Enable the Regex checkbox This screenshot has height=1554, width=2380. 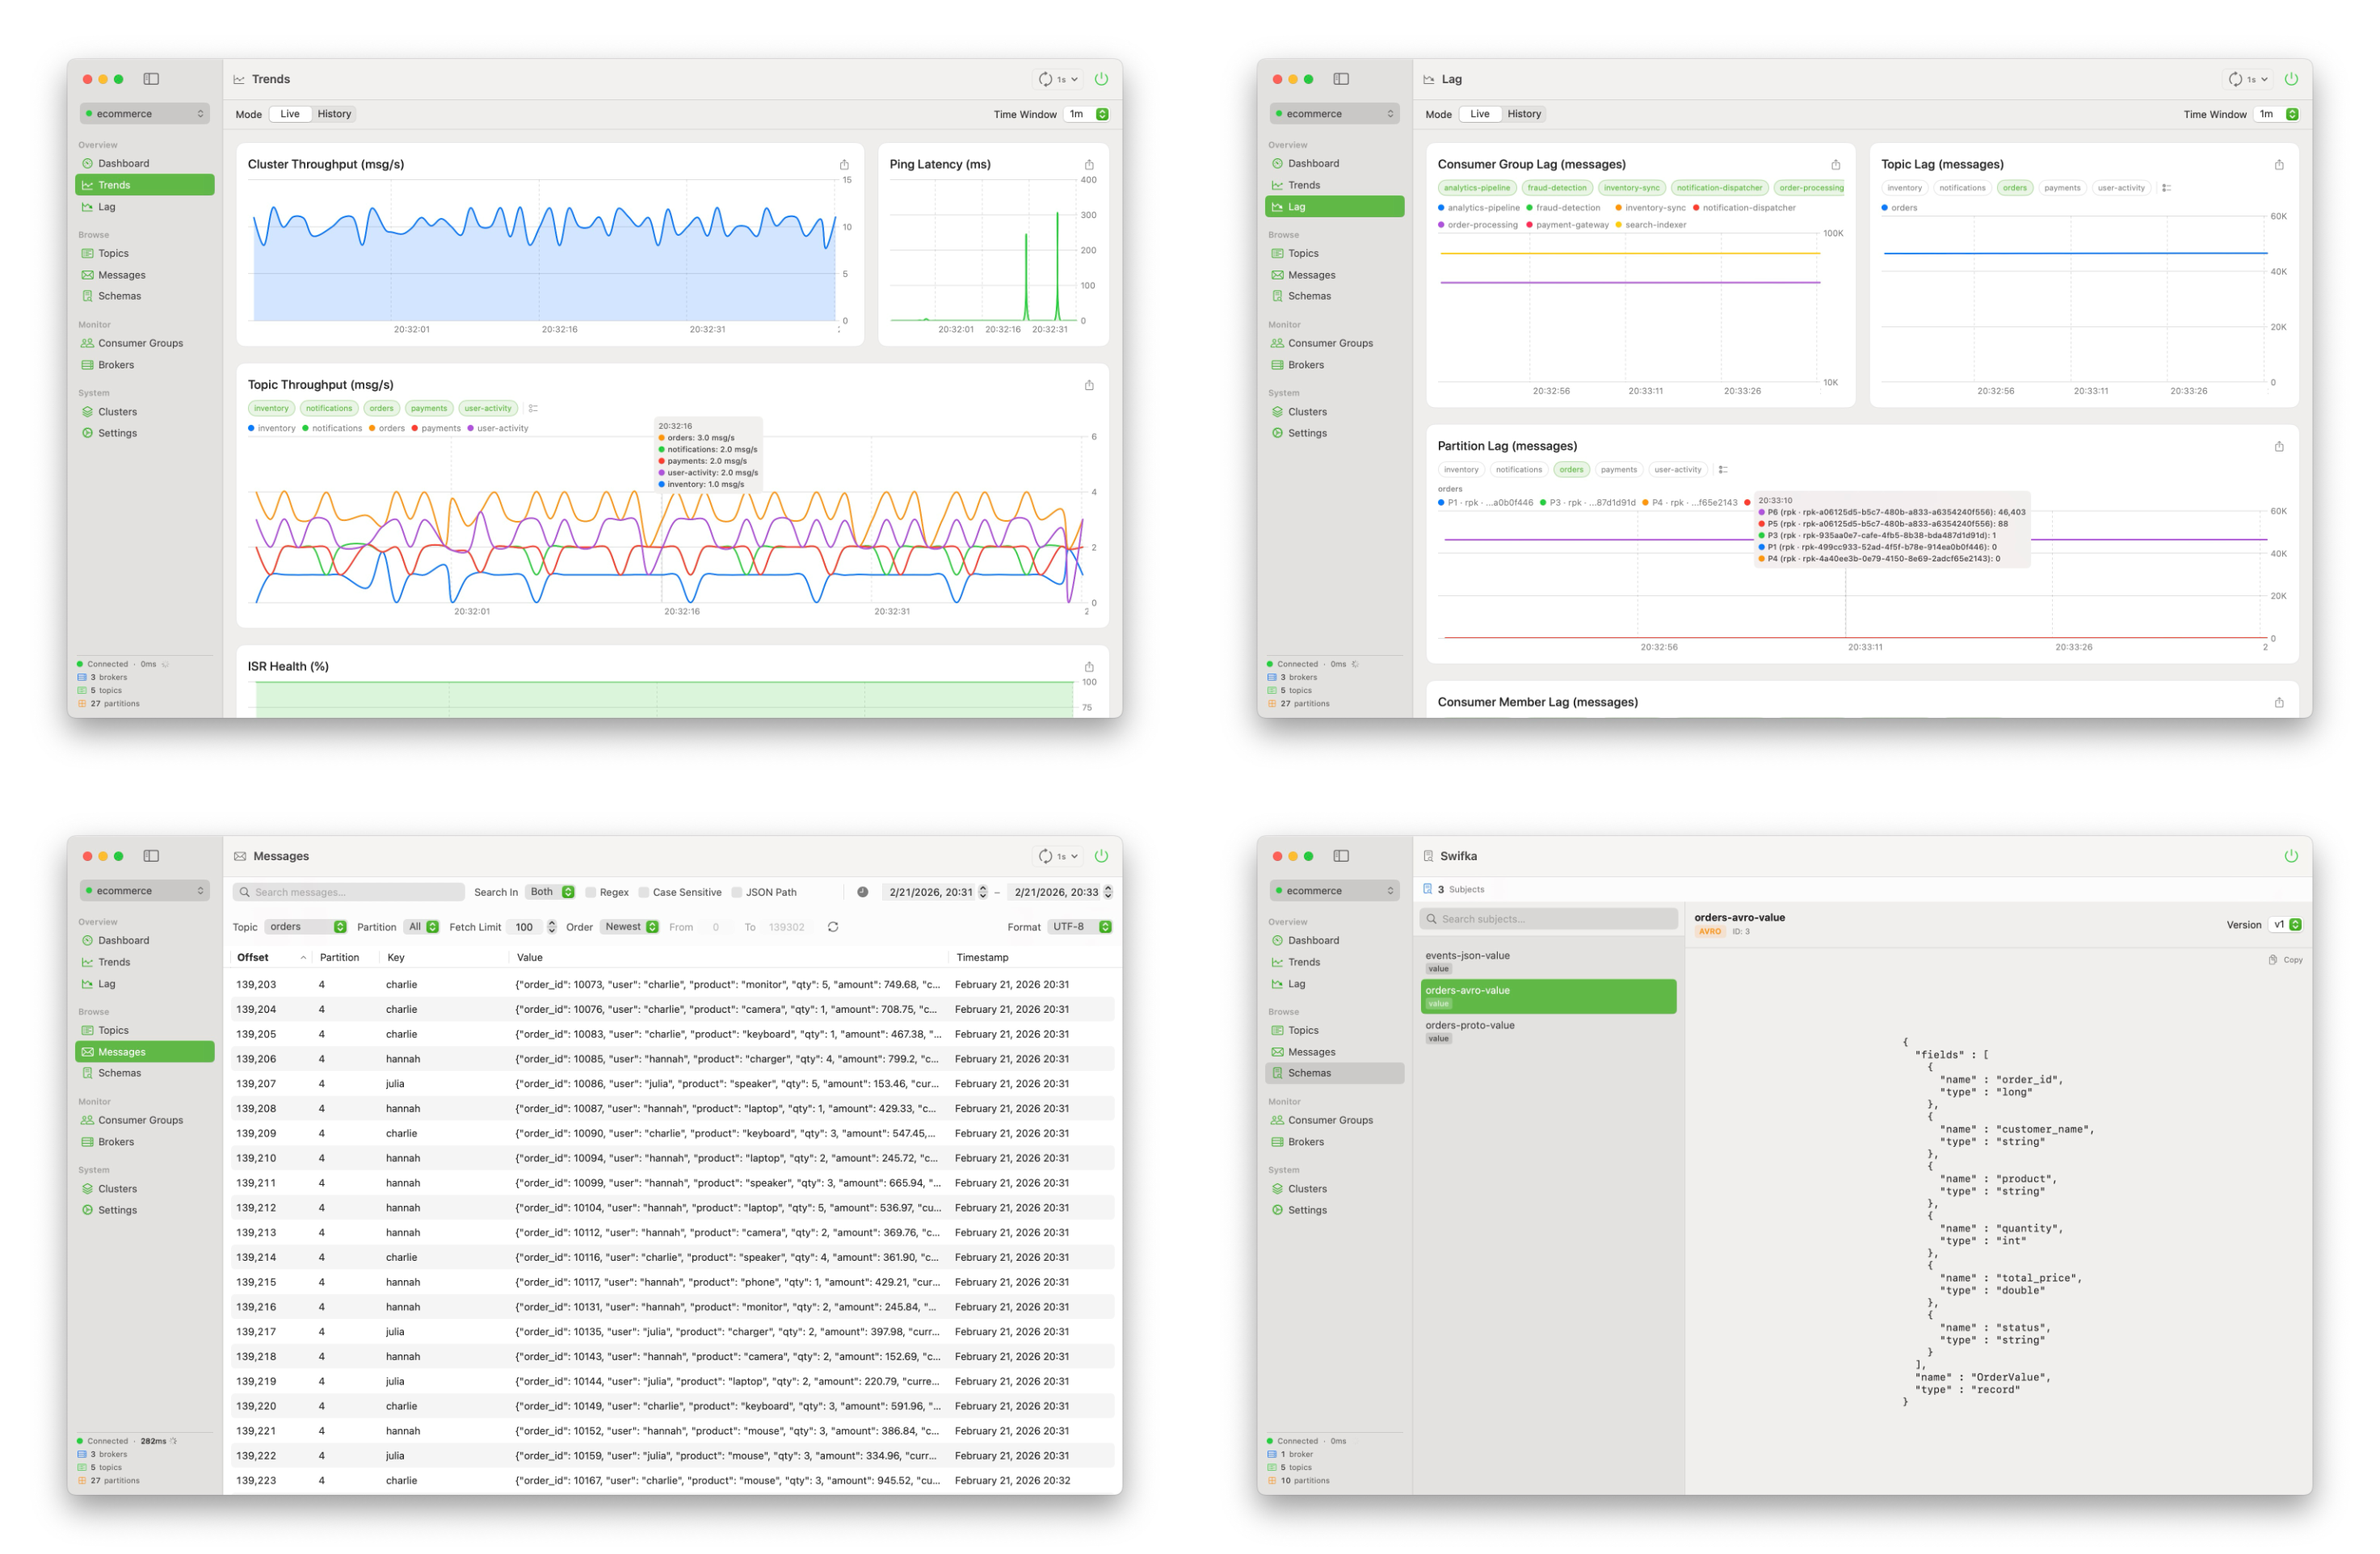coord(591,892)
